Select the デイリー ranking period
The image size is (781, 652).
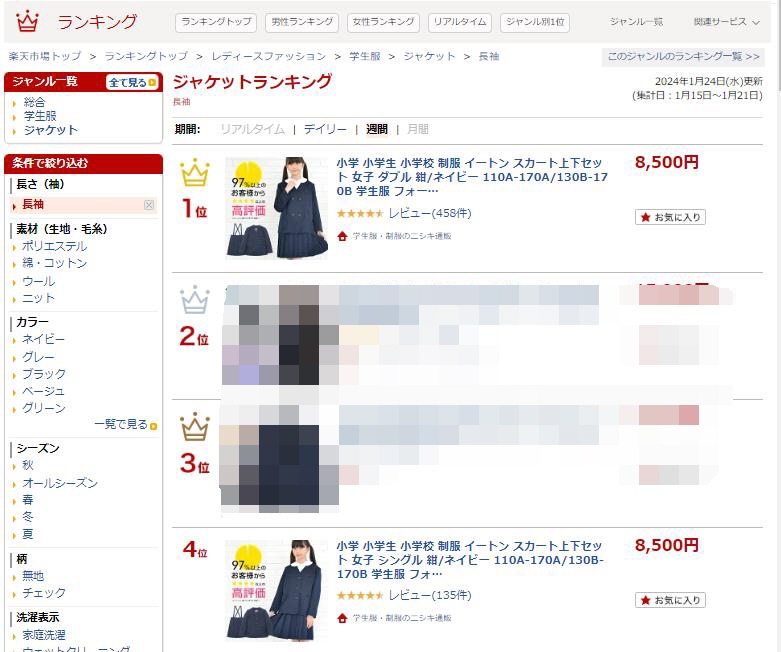(x=325, y=130)
